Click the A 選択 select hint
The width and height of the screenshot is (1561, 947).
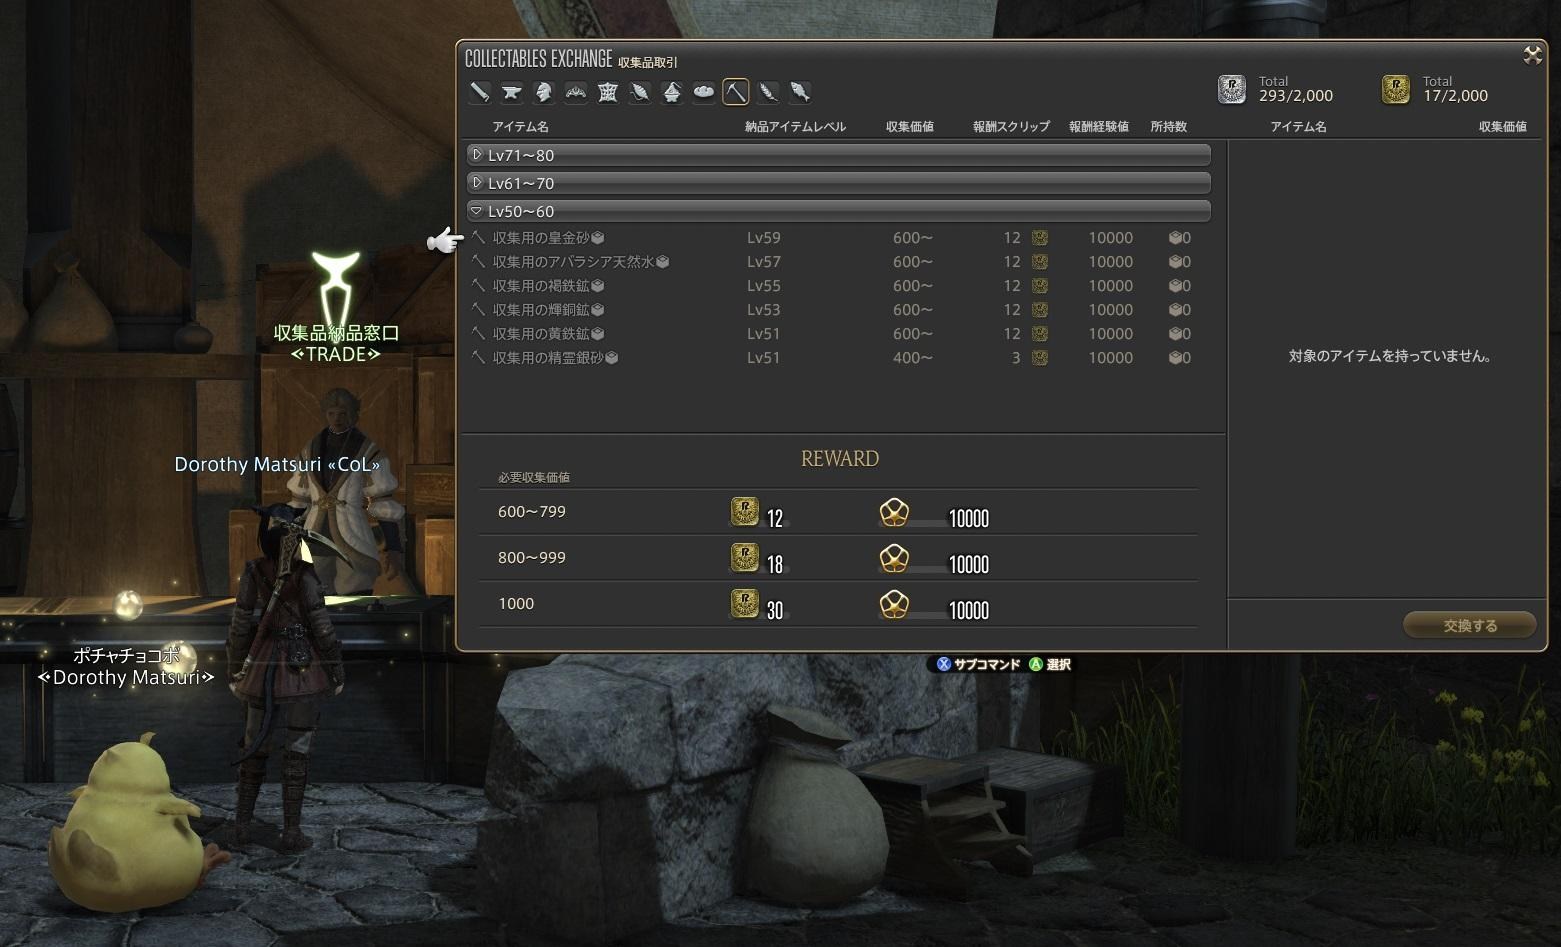click(1050, 664)
